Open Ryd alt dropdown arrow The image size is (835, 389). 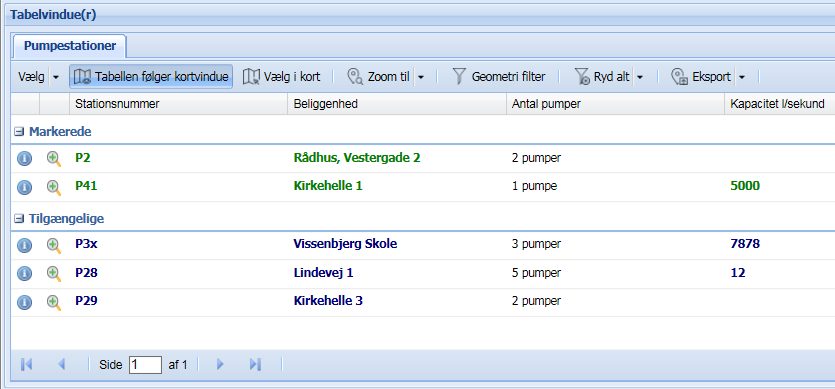[640, 77]
